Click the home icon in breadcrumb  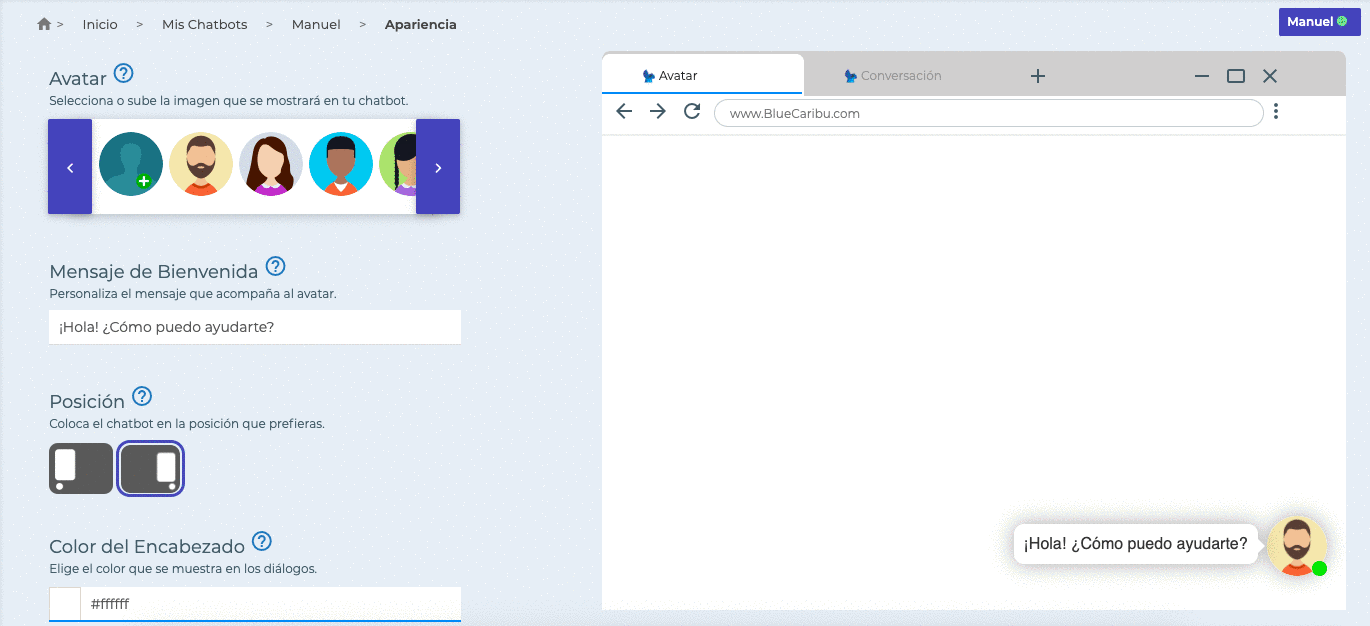click(x=43, y=24)
